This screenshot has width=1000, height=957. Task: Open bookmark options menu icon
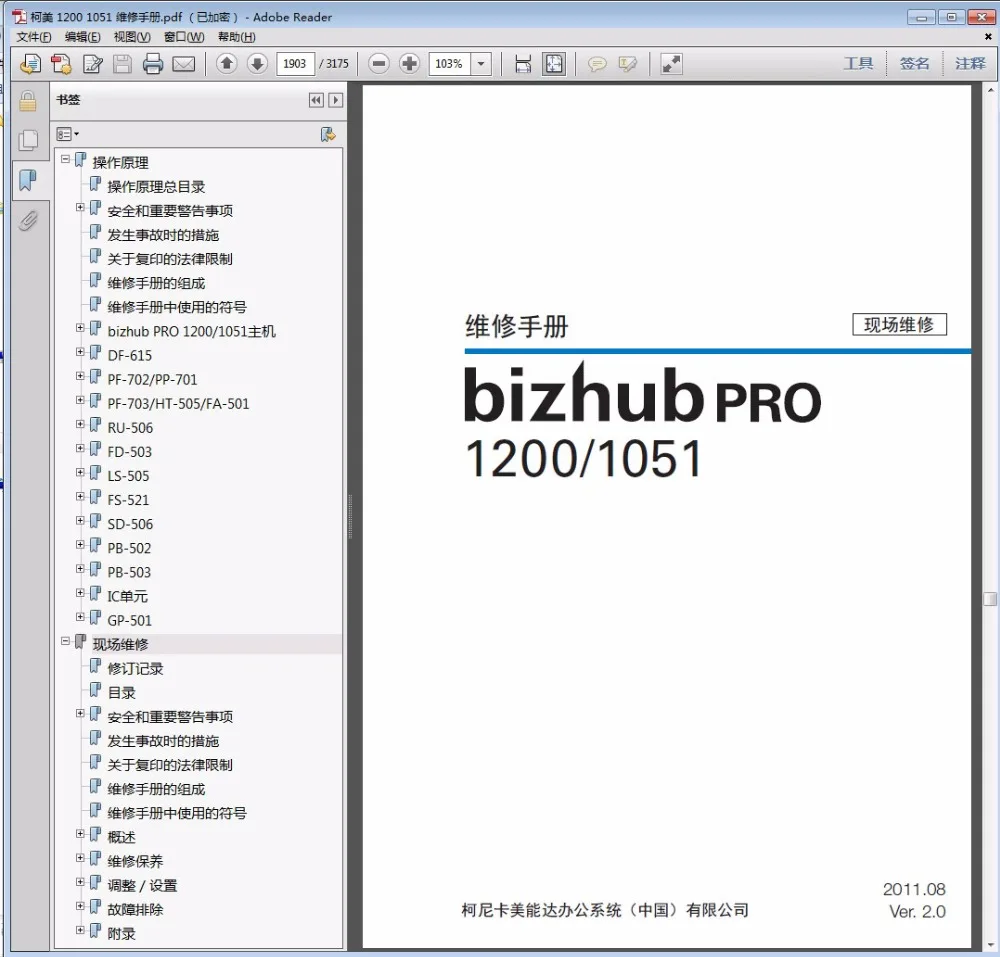[x=68, y=134]
